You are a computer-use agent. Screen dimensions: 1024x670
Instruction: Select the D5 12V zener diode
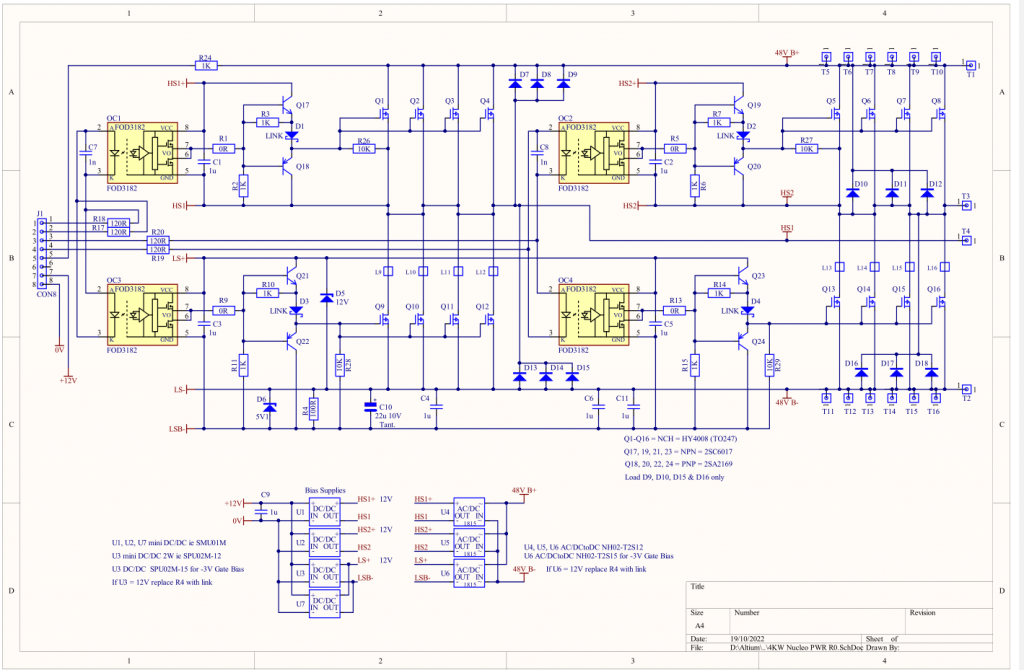tap(327, 298)
